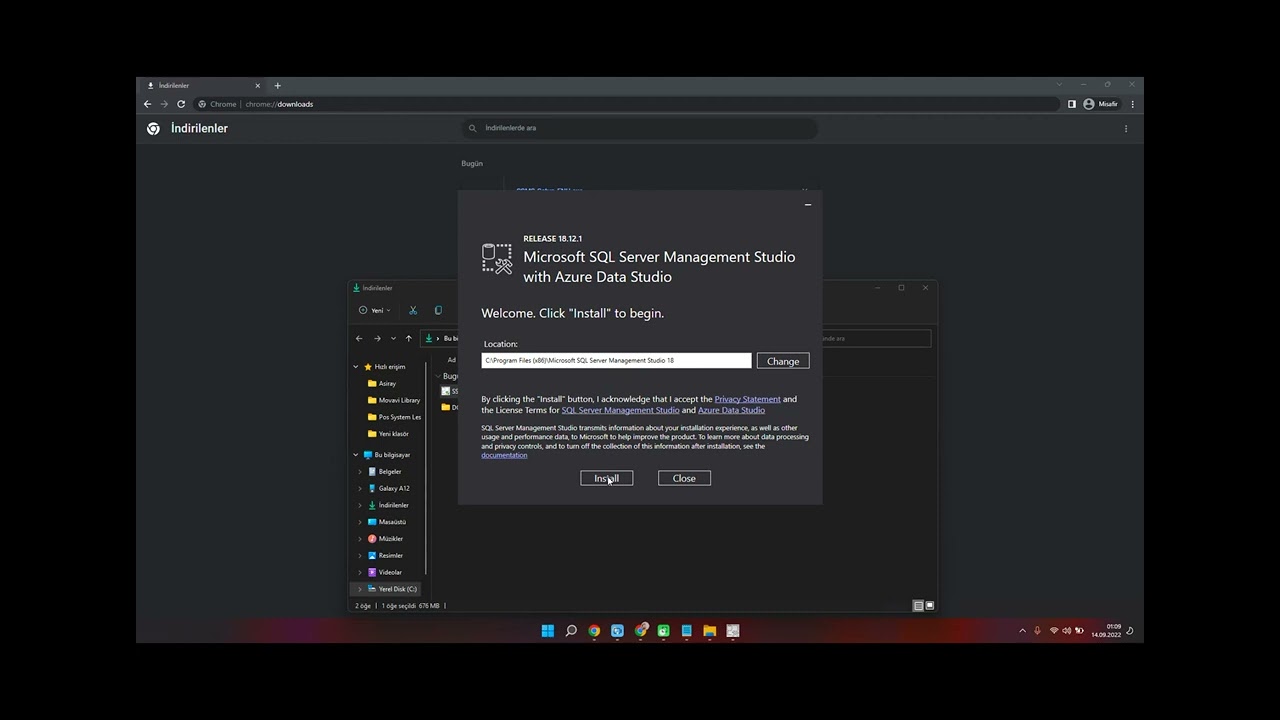This screenshot has height=720, width=1280.
Task: Expand the Resimler tree node
Action: pyautogui.click(x=360, y=555)
